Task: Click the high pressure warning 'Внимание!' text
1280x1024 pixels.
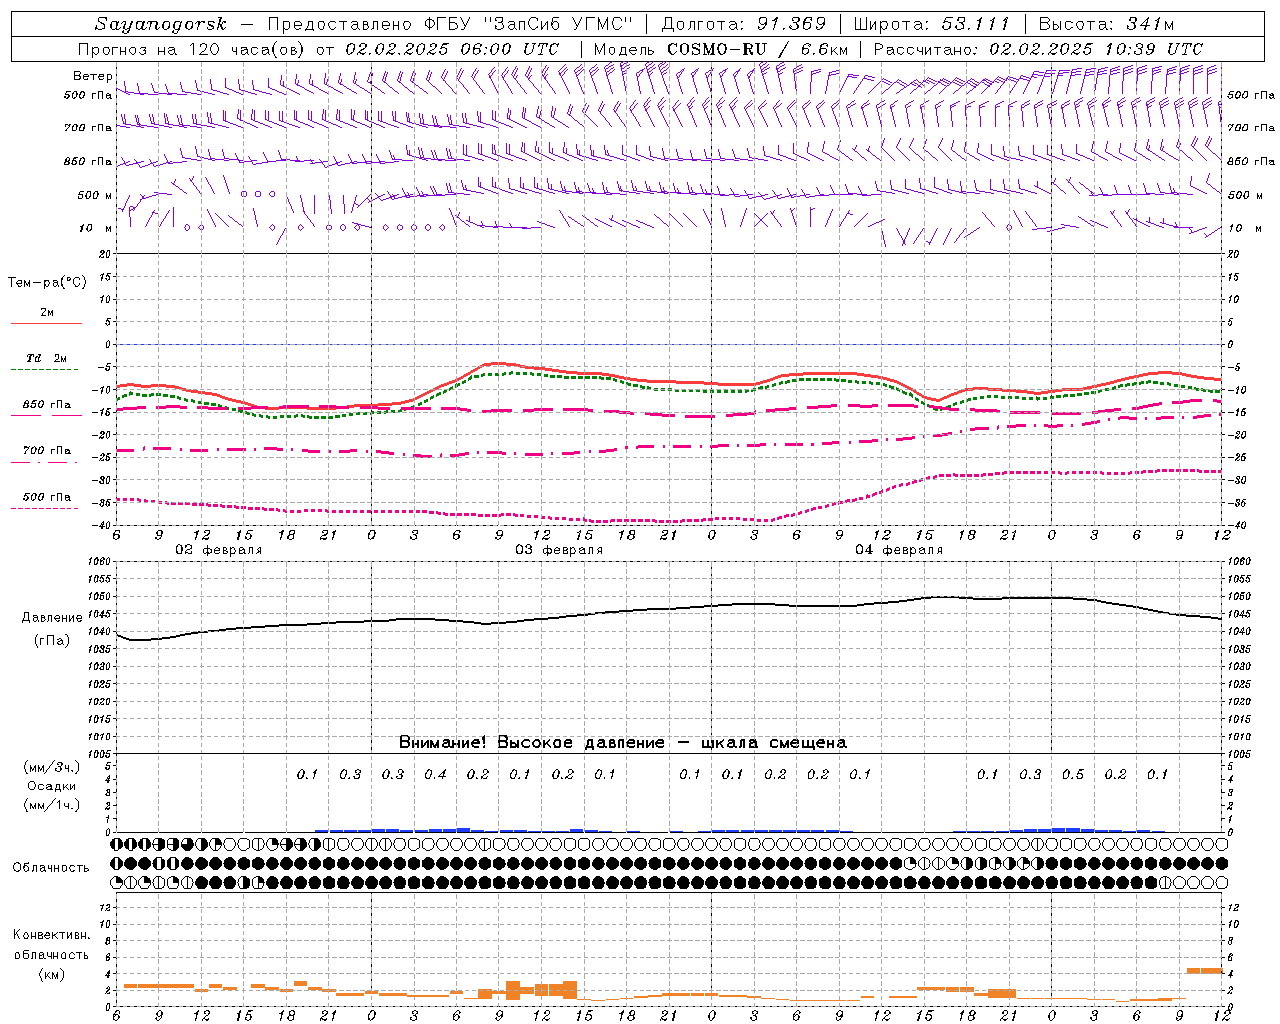Action: pos(444,743)
